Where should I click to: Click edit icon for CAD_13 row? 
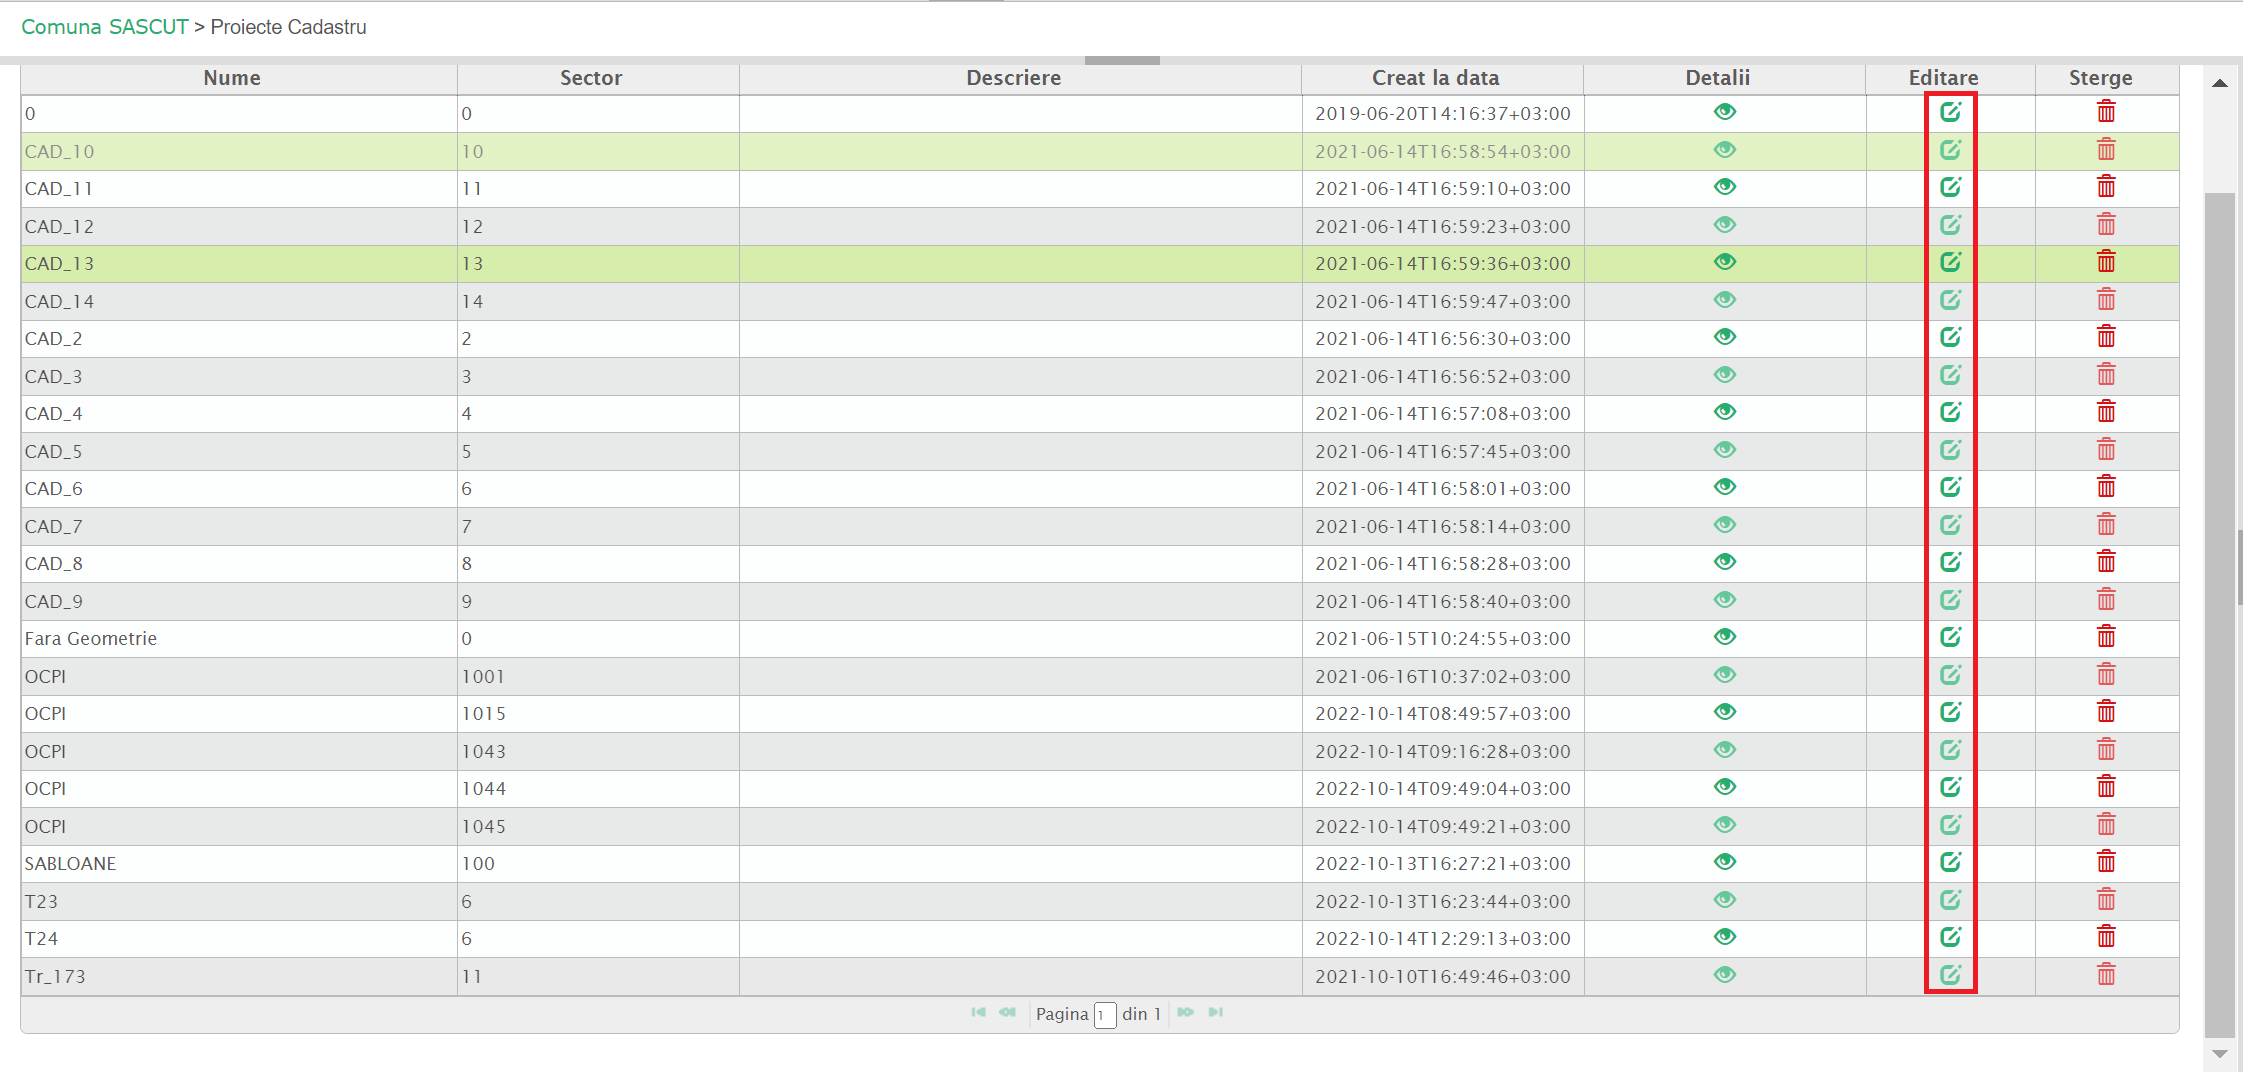coord(1950,262)
